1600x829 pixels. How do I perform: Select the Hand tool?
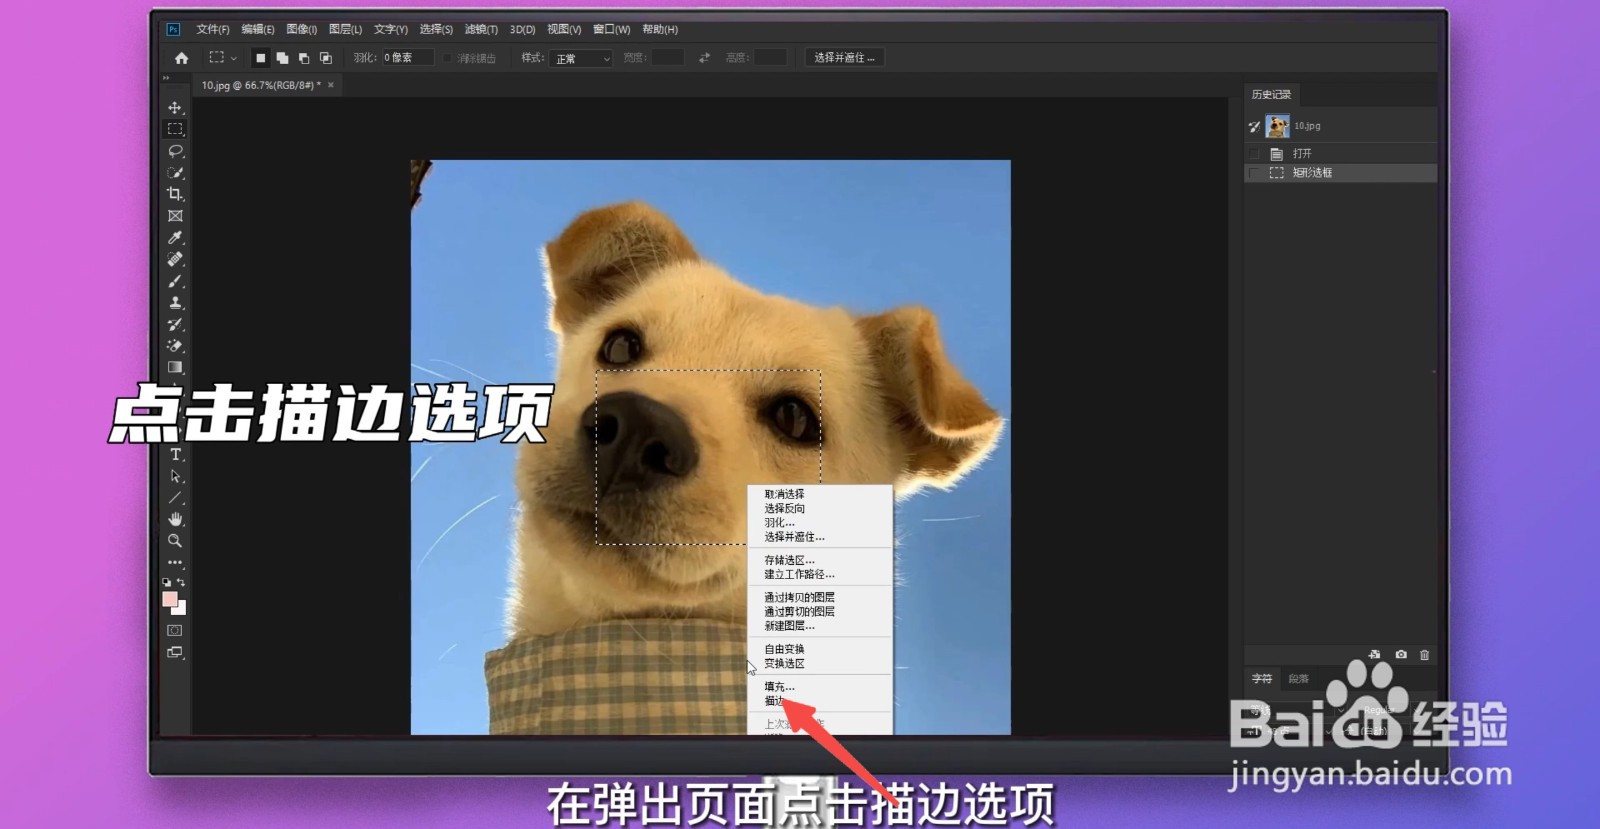coord(175,519)
